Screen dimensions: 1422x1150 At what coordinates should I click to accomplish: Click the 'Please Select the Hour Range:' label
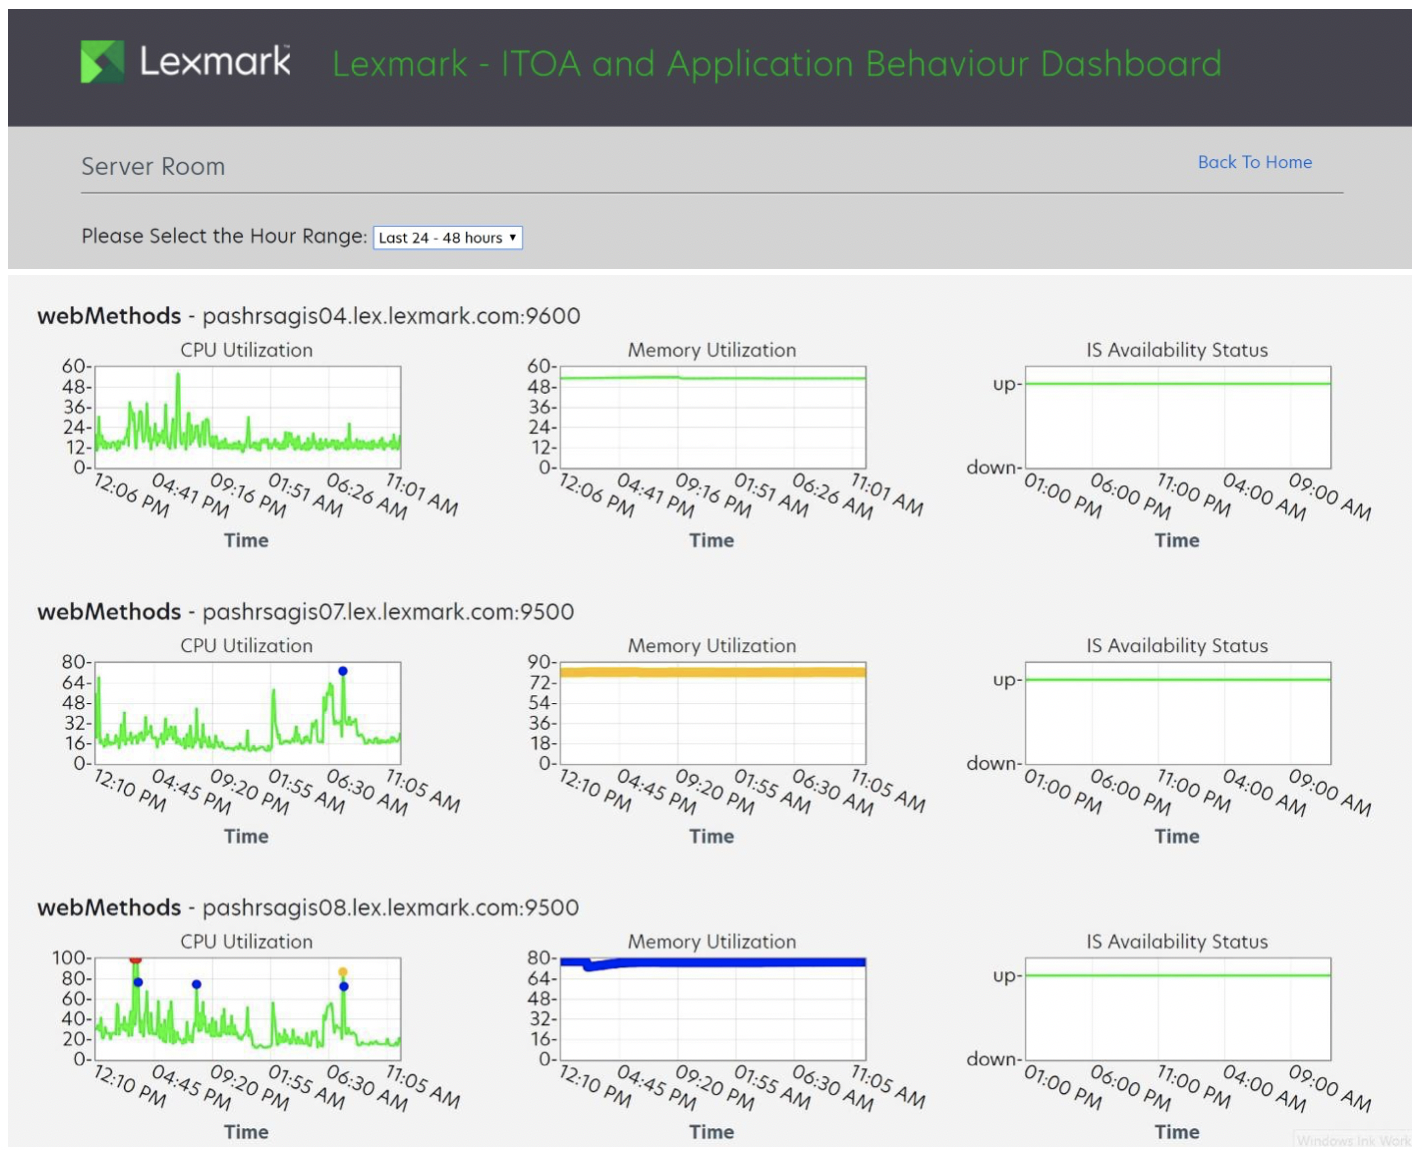[224, 236]
